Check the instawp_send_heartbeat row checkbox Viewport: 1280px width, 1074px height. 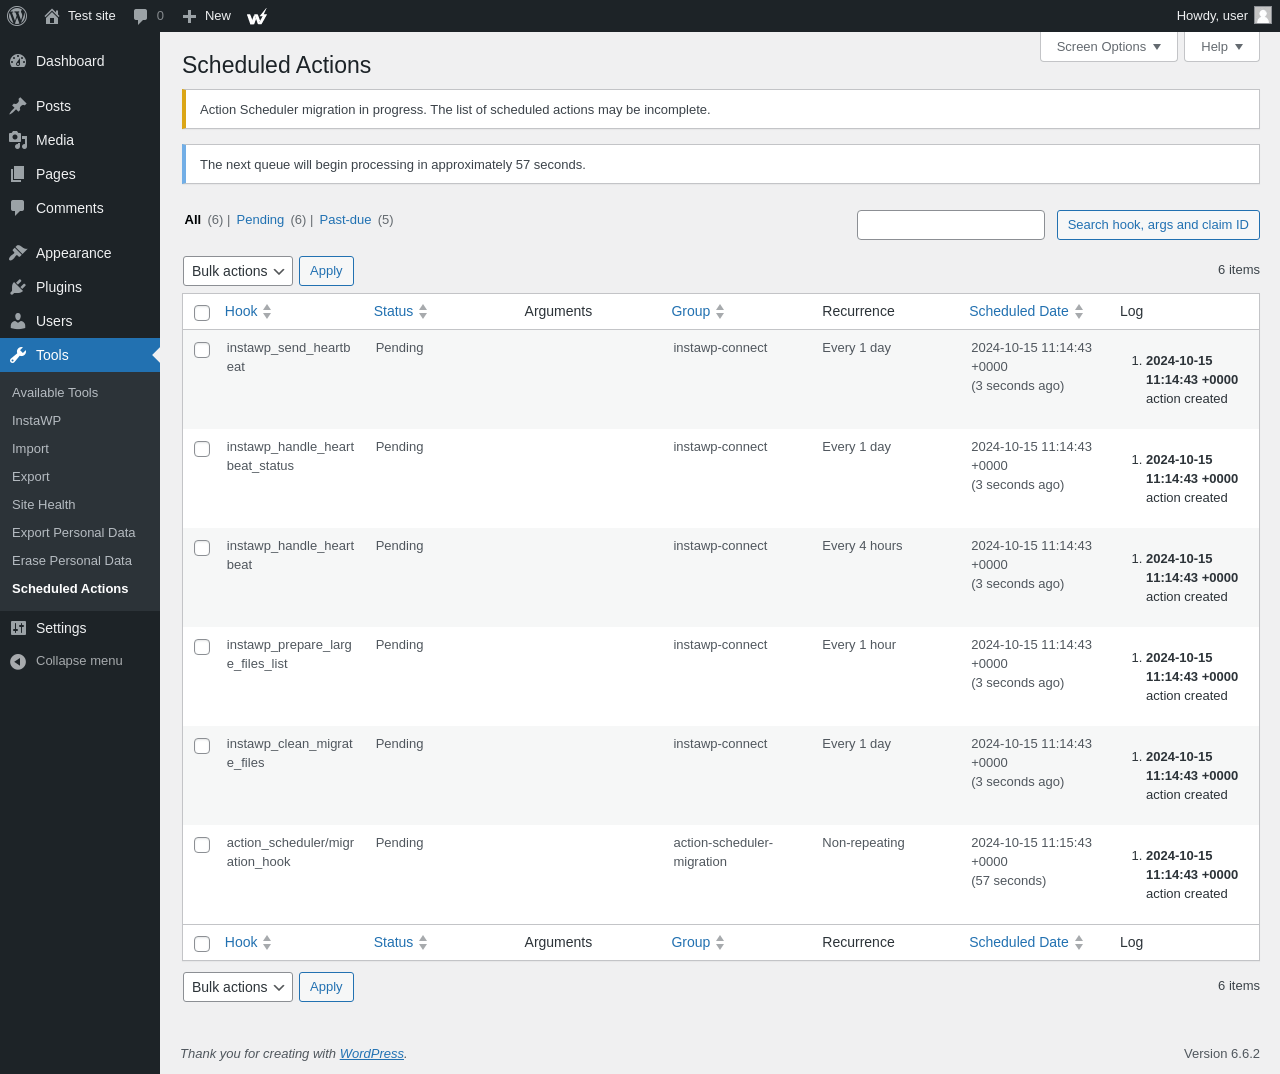tap(202, 350)
